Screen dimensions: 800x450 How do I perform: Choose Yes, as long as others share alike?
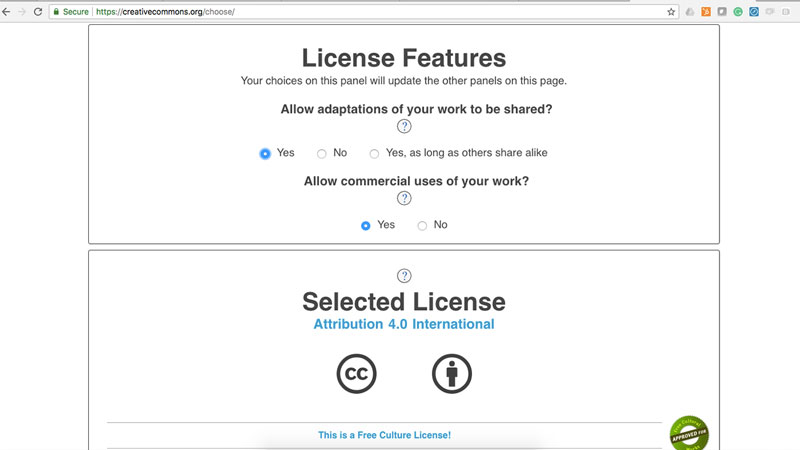[x=374, y=154]
